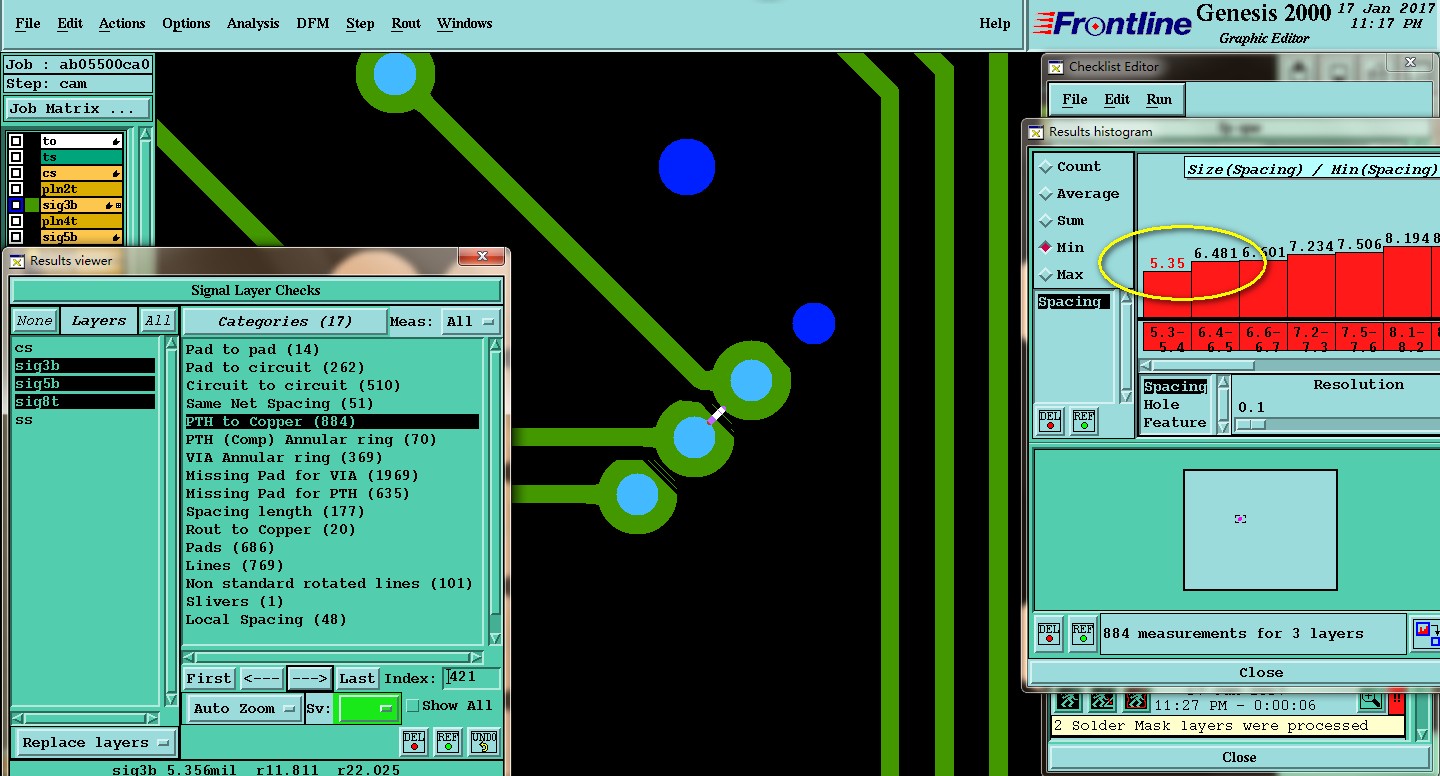
Task: Open Rout menu
Action: 406,23
